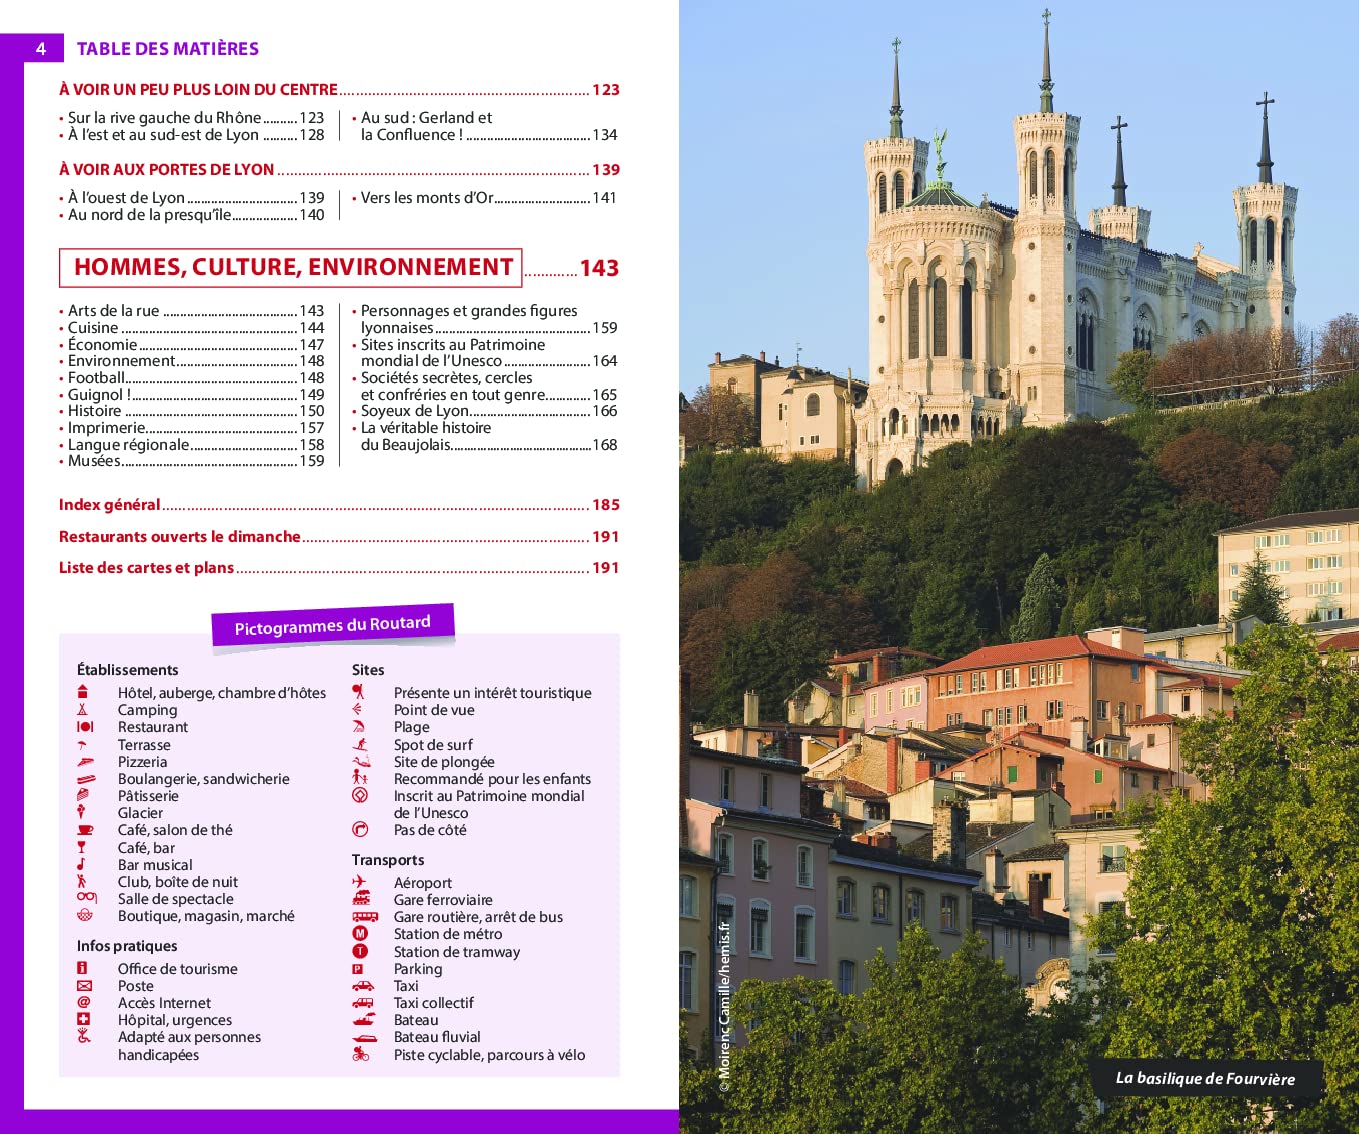Click the Poste envelope pictogram
The width and height of the screenshot is (1359, 1134).
click(84, 986)
